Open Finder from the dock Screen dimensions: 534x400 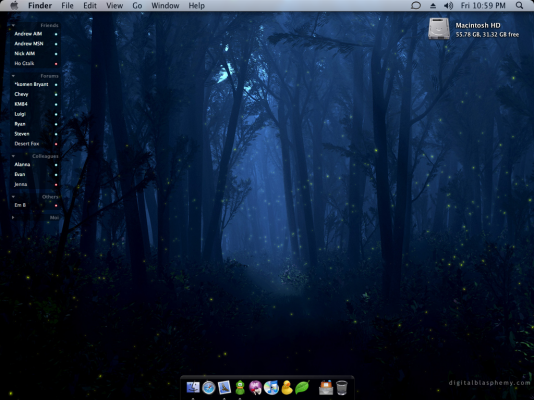(193, 387)
